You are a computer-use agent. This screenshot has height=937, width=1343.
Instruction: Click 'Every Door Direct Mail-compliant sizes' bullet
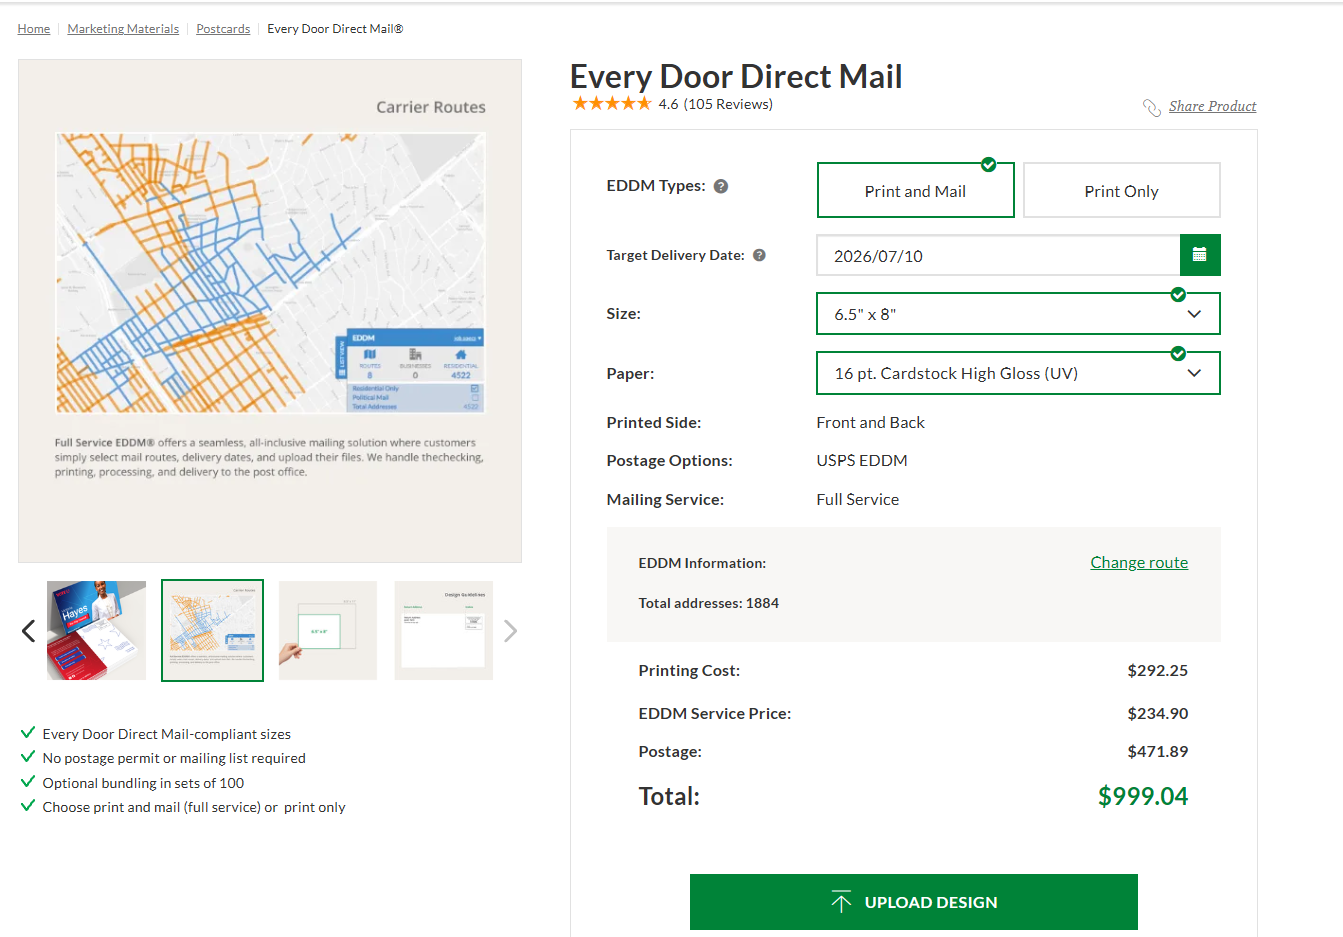[167, 734]
